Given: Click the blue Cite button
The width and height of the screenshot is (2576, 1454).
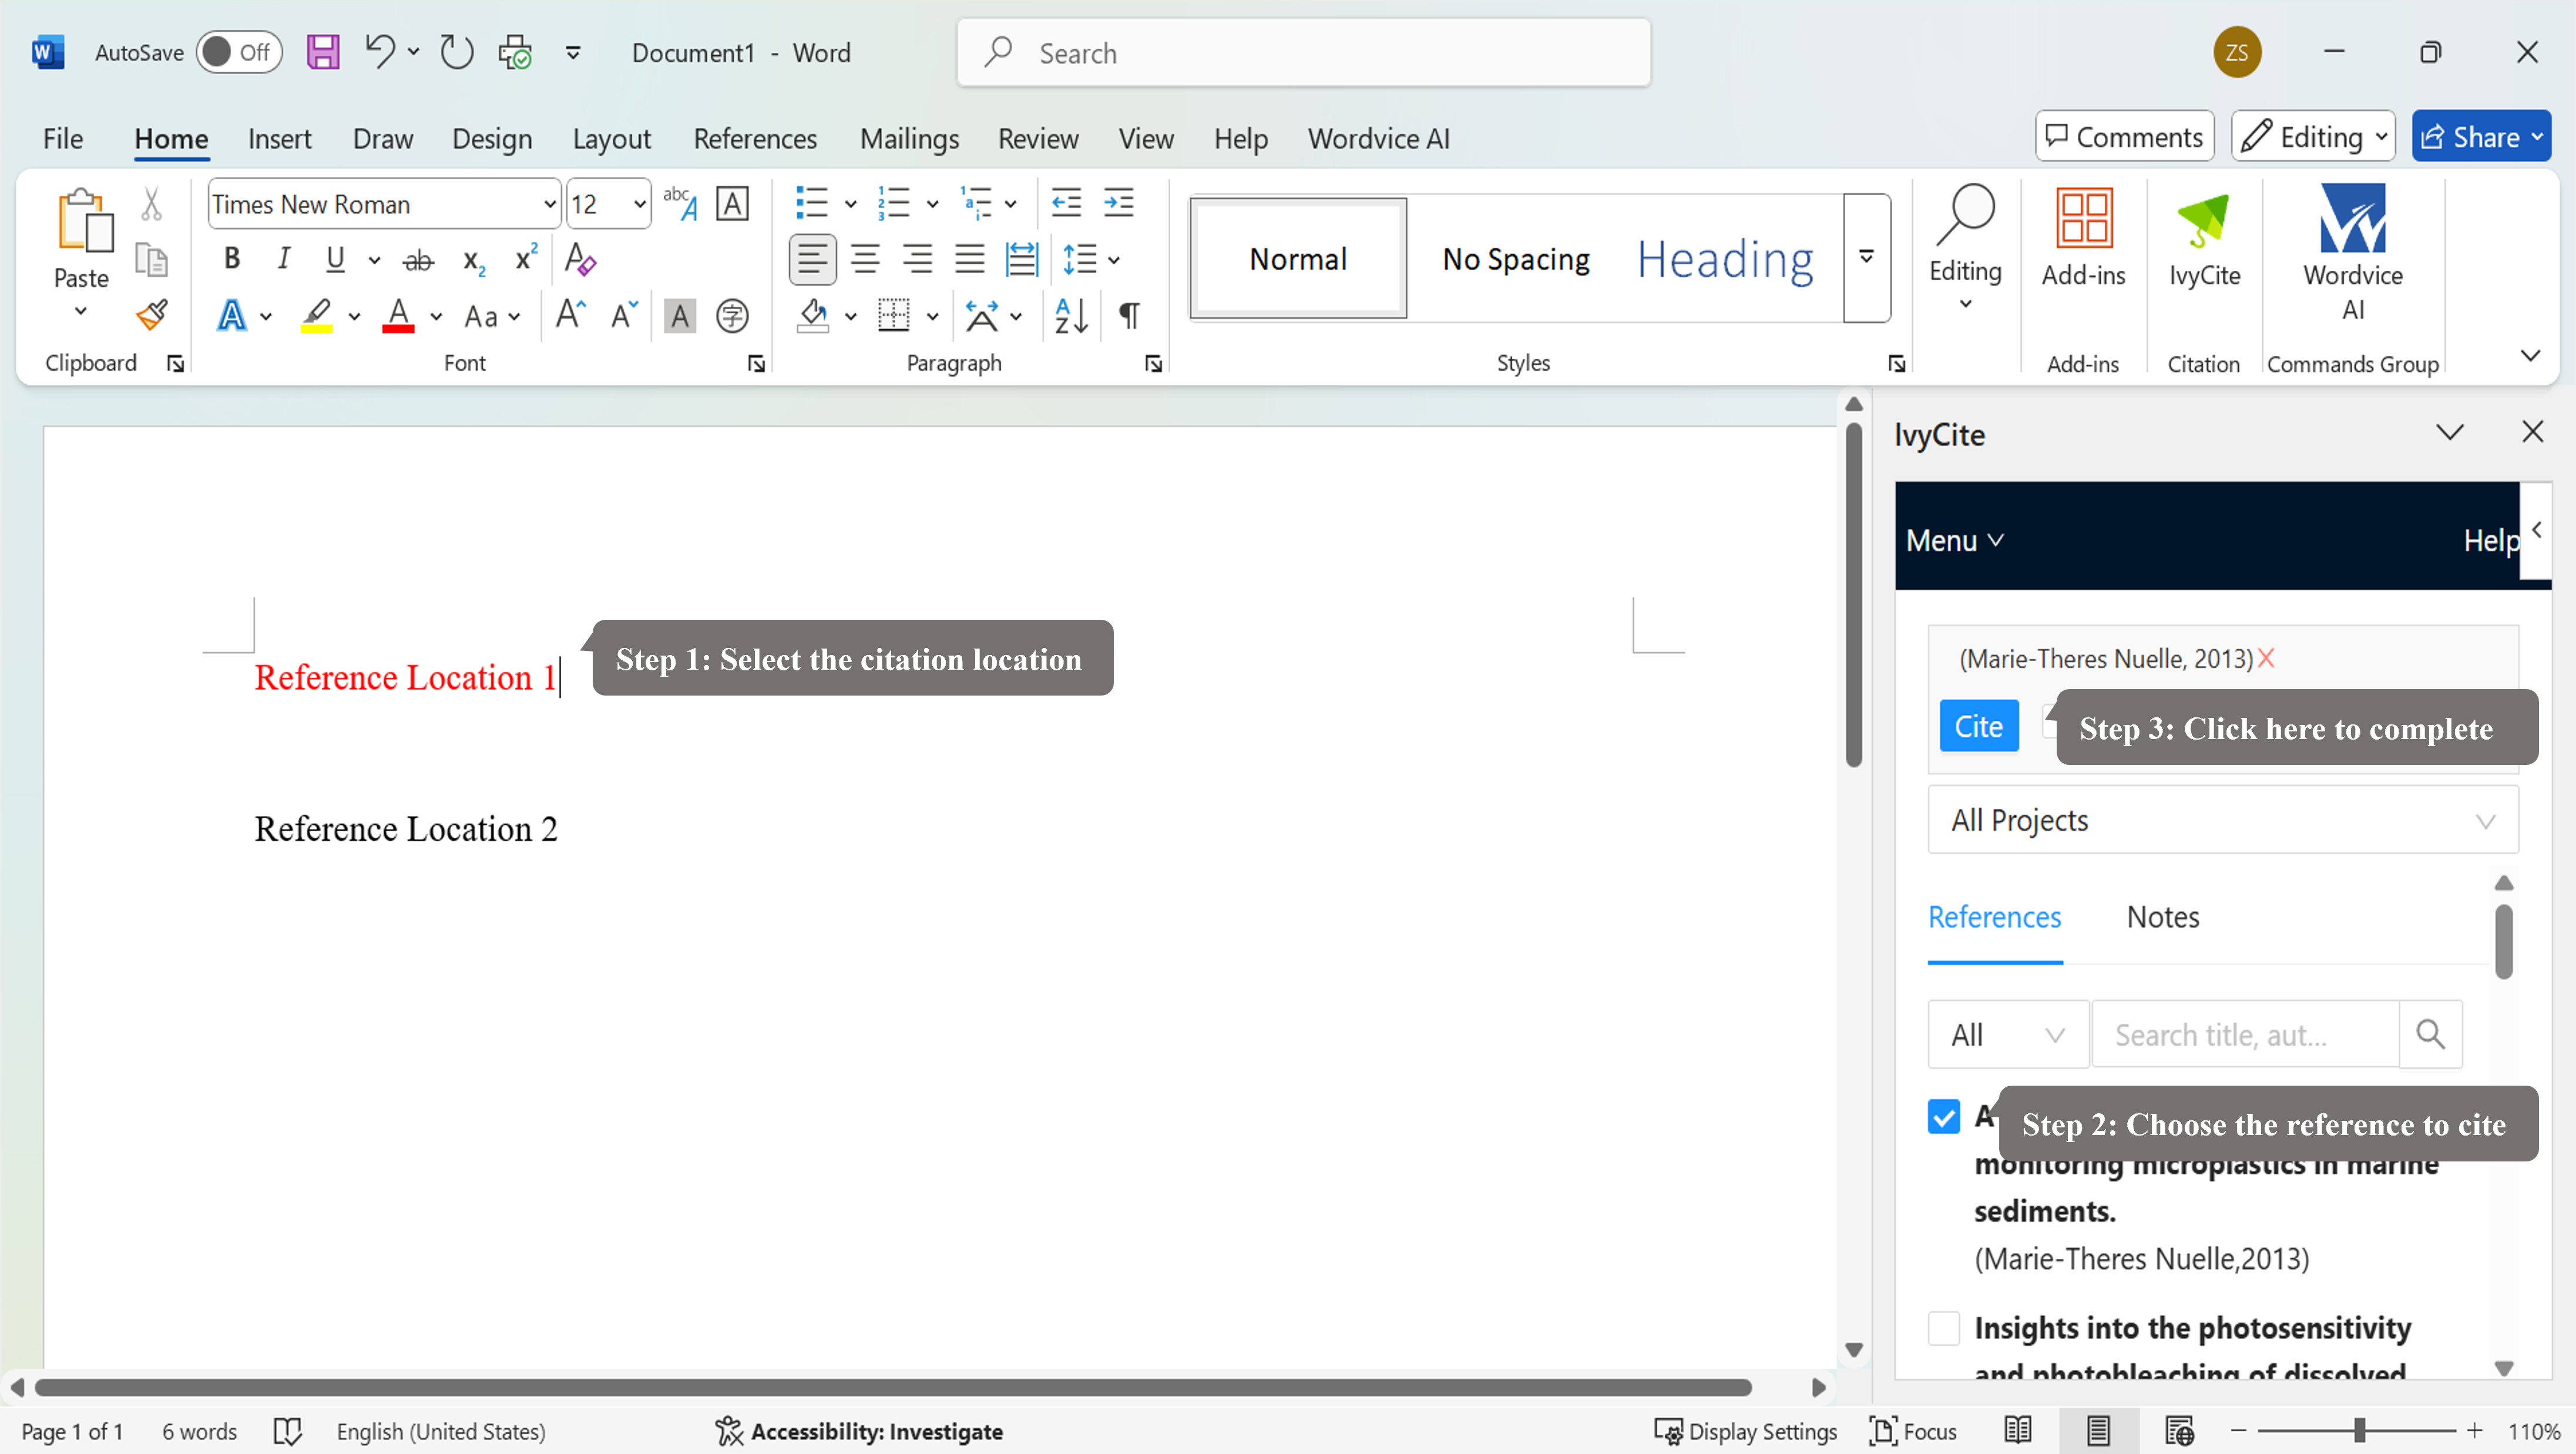Looking at the screenshot, I should point(1978,726).
